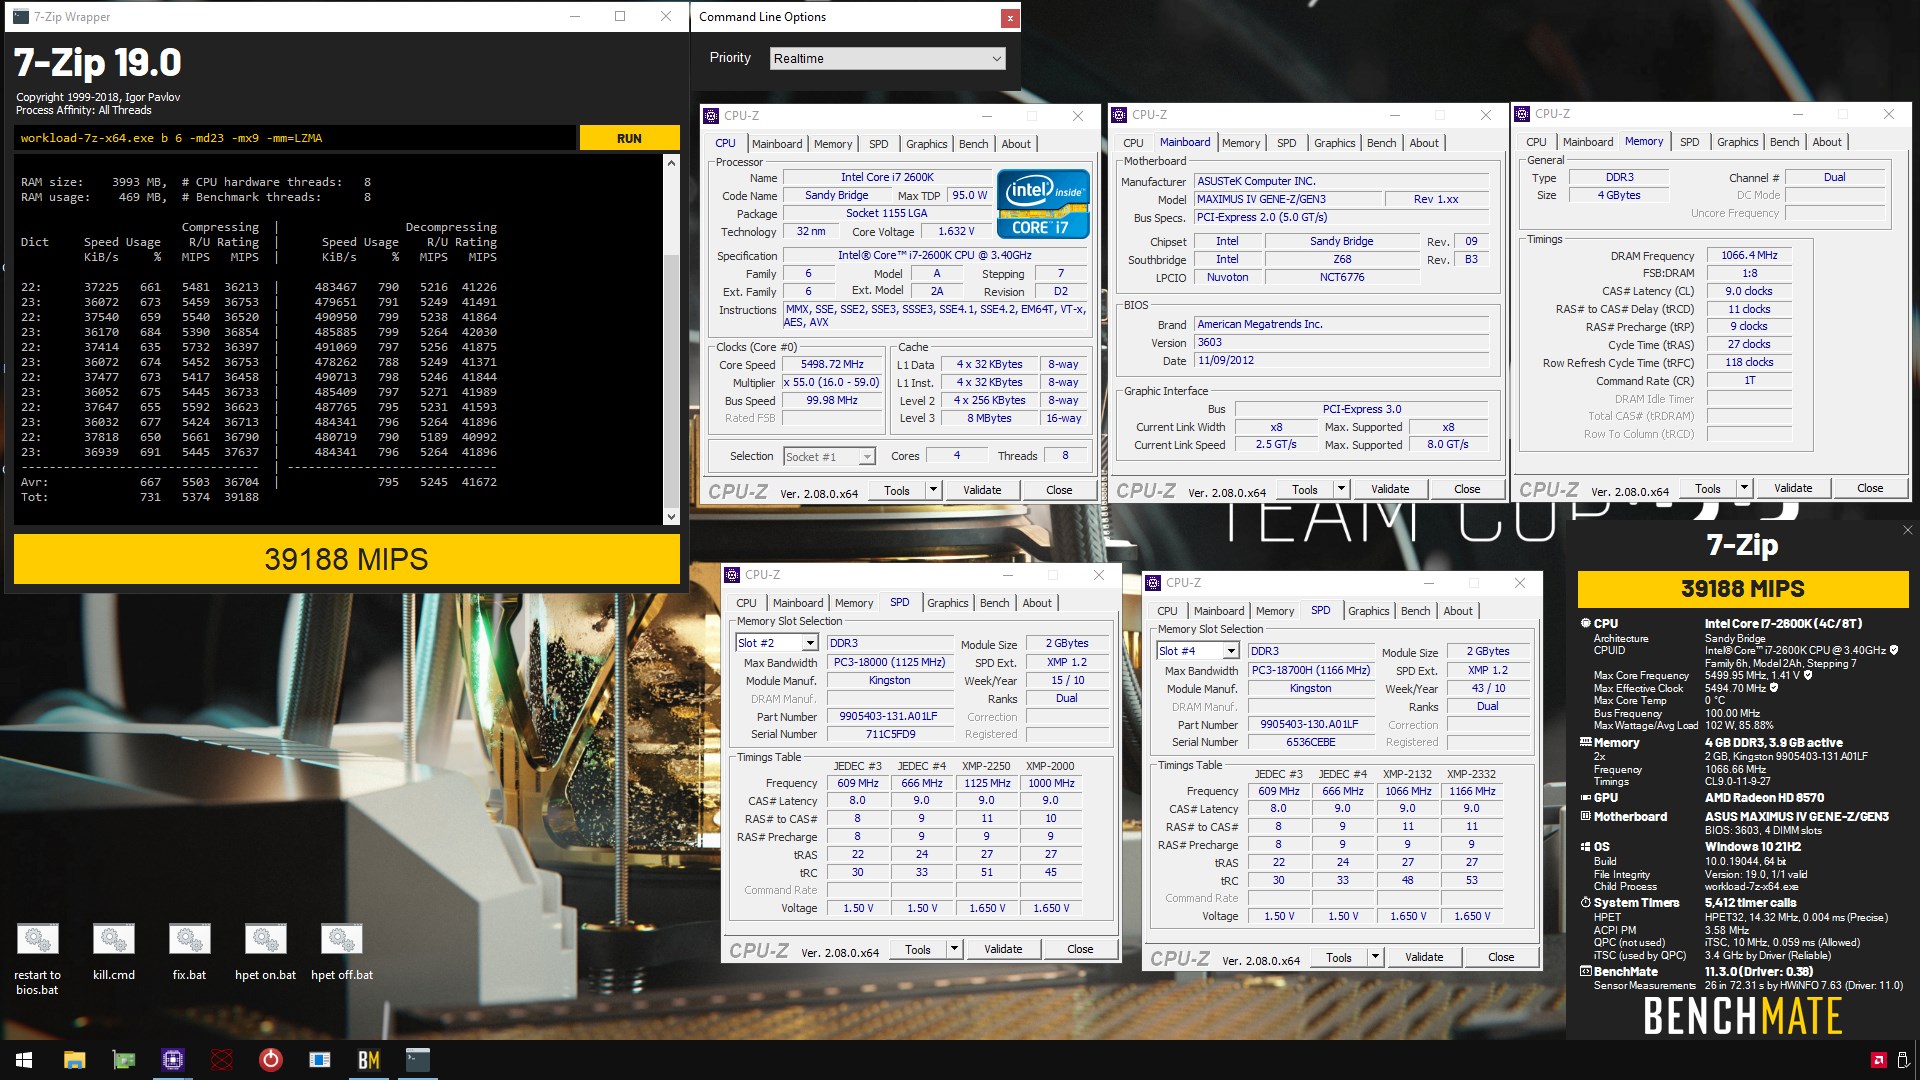1920x1080 pixels.
Task: Close the BenchMate result overlay panel
Action: 1907,530
